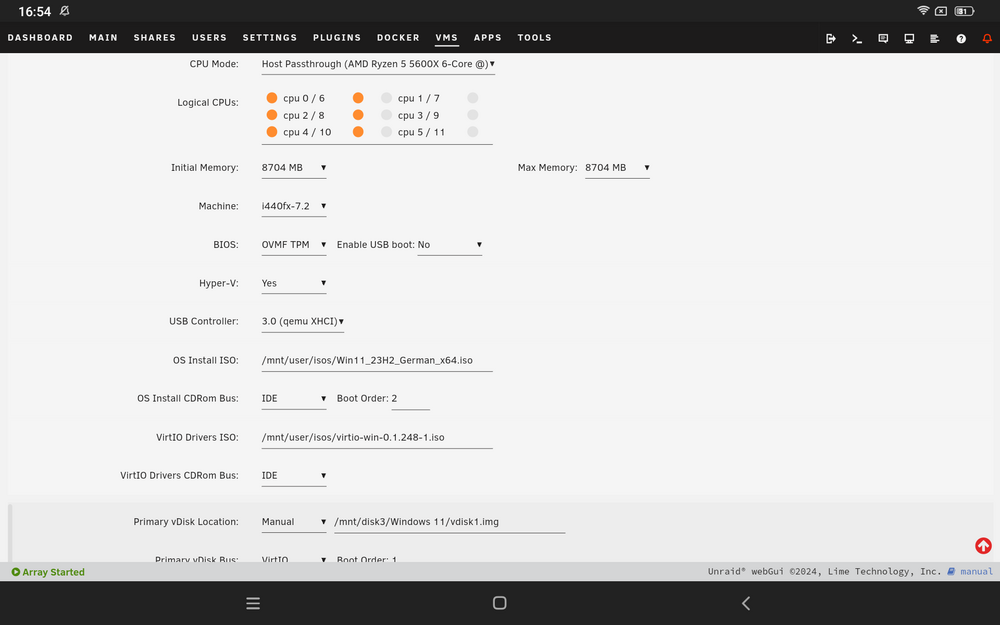Go to the Users tab
The image size is (1000, 625).
[209, 38]
